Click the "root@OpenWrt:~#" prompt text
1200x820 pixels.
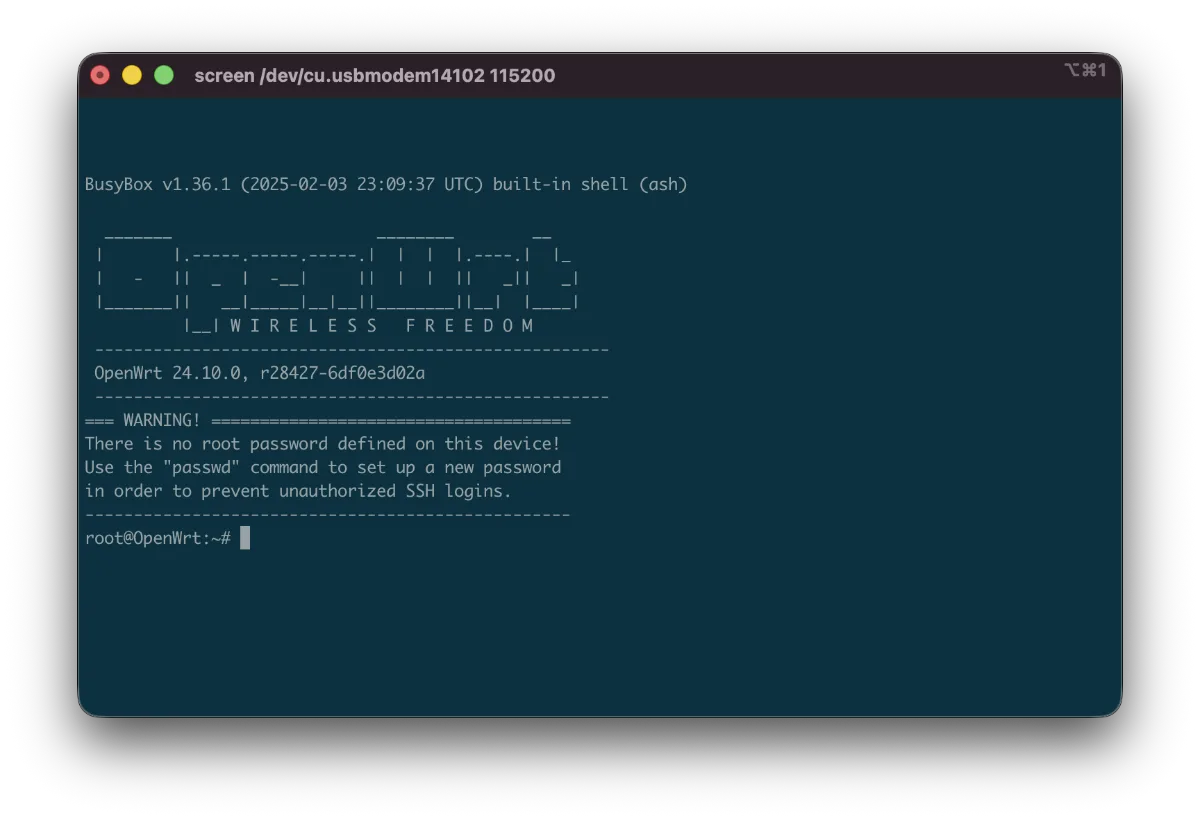158,538
